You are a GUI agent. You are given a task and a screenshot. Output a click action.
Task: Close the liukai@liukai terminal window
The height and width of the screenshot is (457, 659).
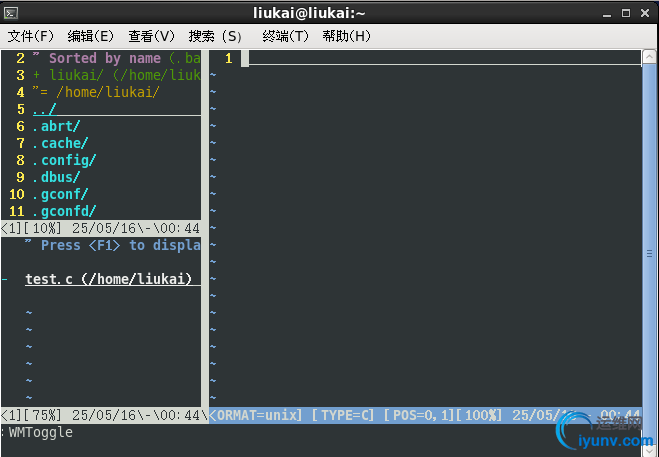pos(645,13)
